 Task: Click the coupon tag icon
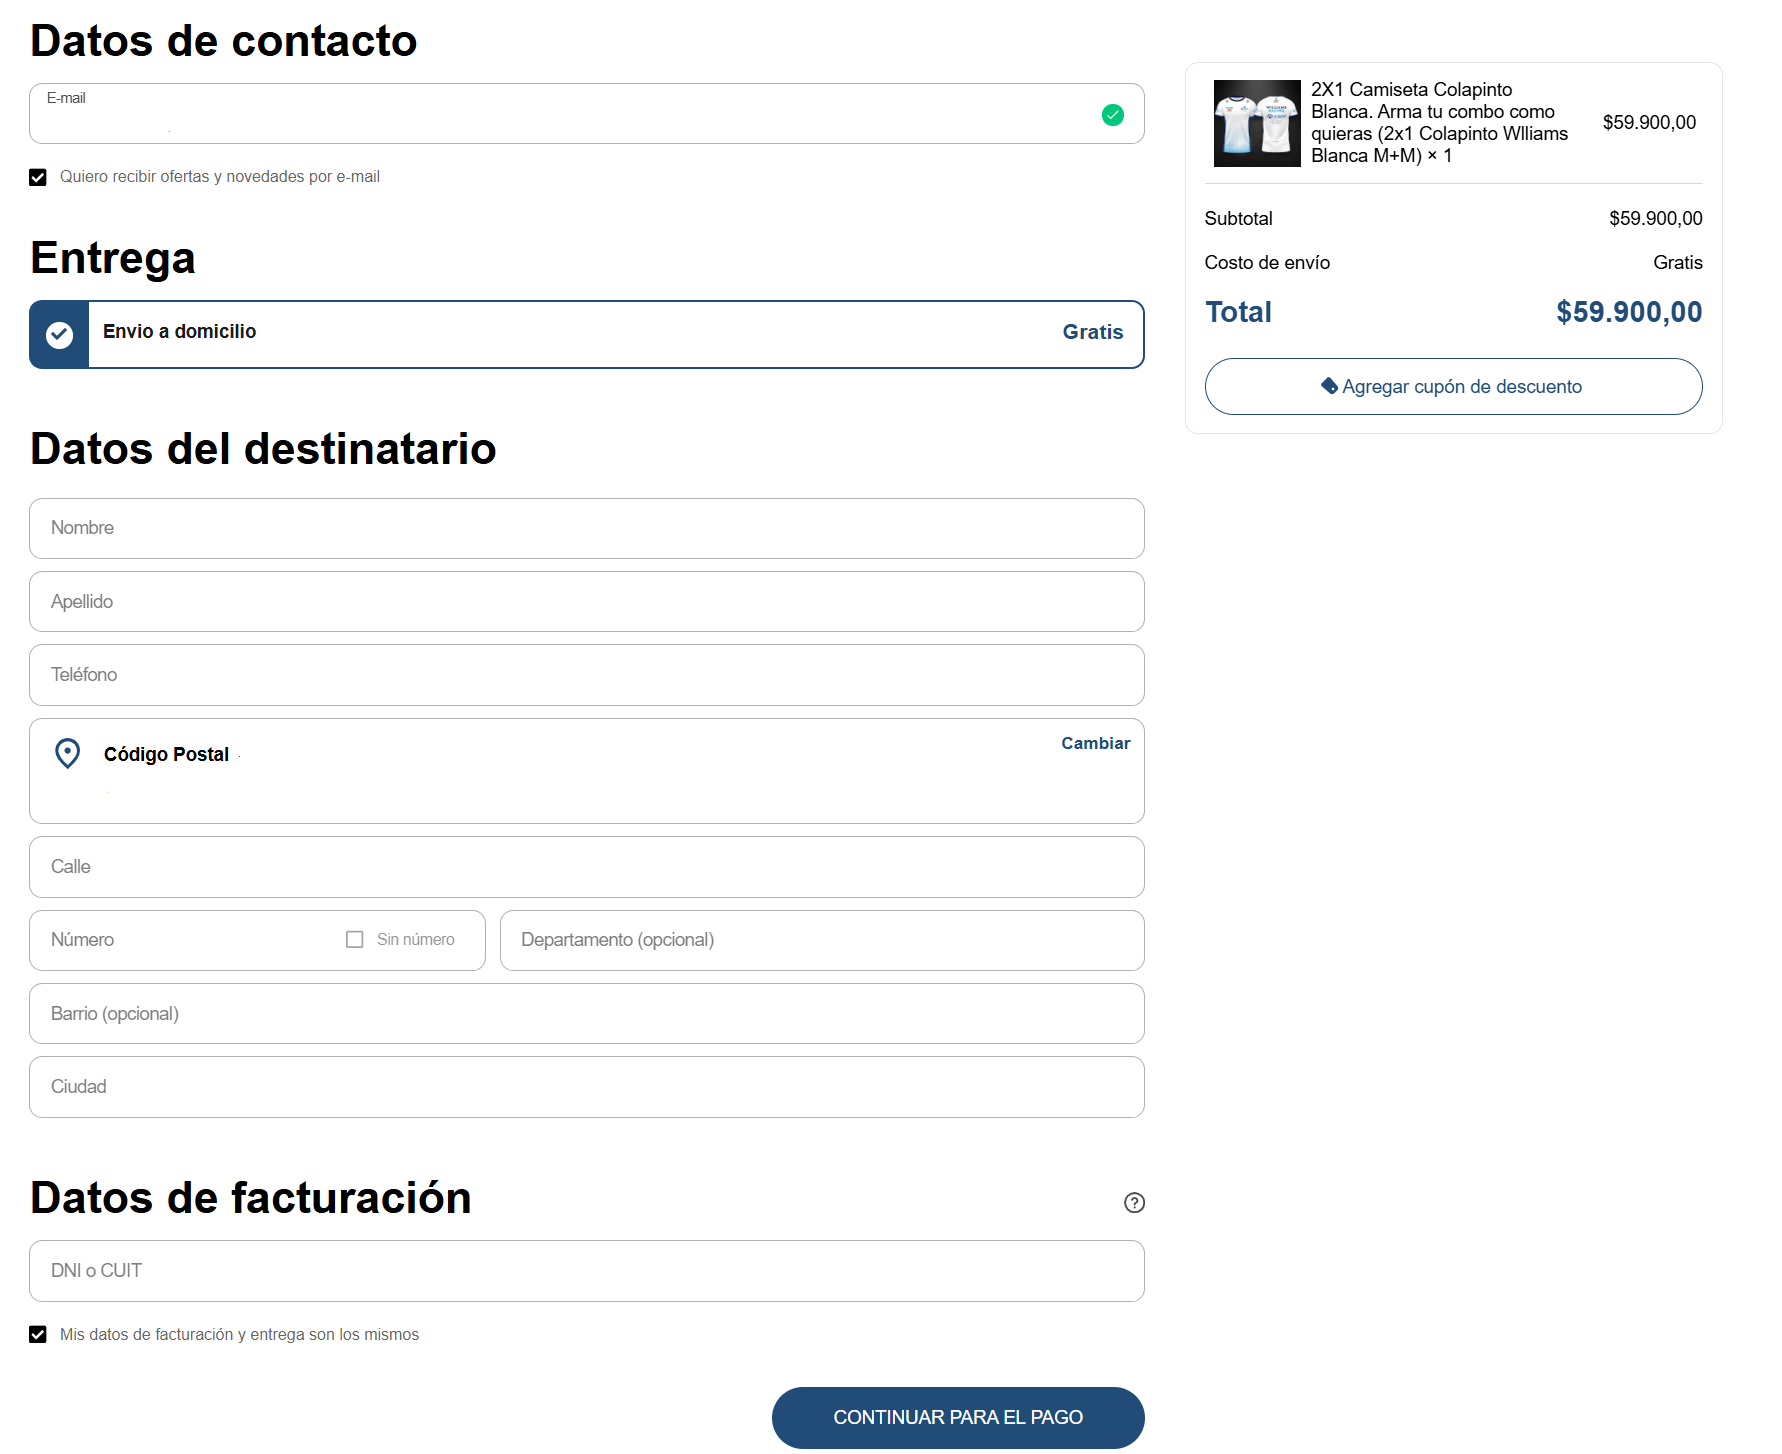pyautogui.click(x=1329, y=386)
